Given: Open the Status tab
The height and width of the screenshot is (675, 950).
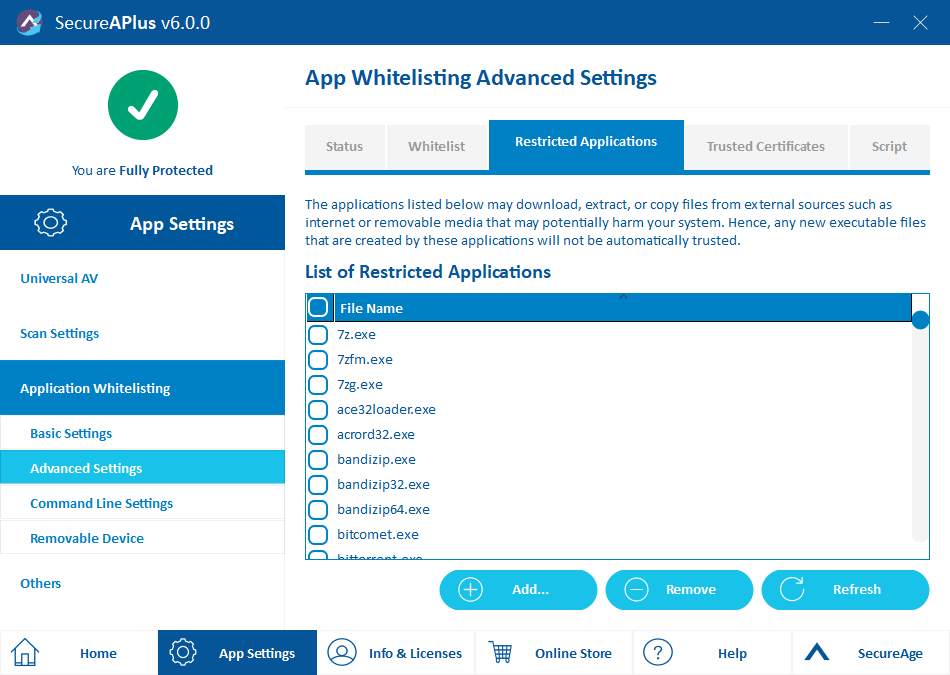Looking at the screenshot, I should coord(344,147).
